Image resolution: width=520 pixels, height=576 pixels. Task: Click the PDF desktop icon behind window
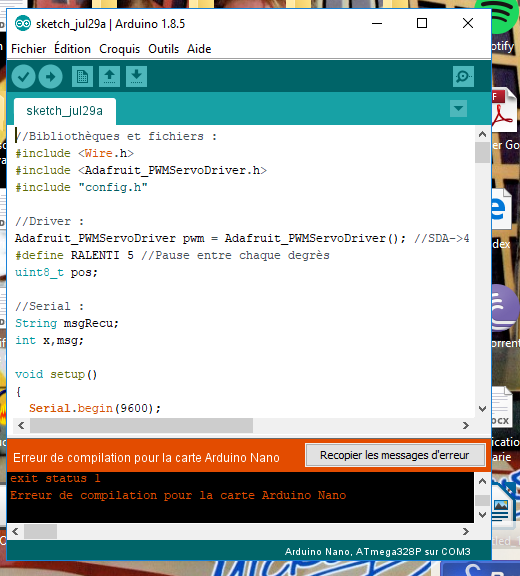tap(505, 109)
